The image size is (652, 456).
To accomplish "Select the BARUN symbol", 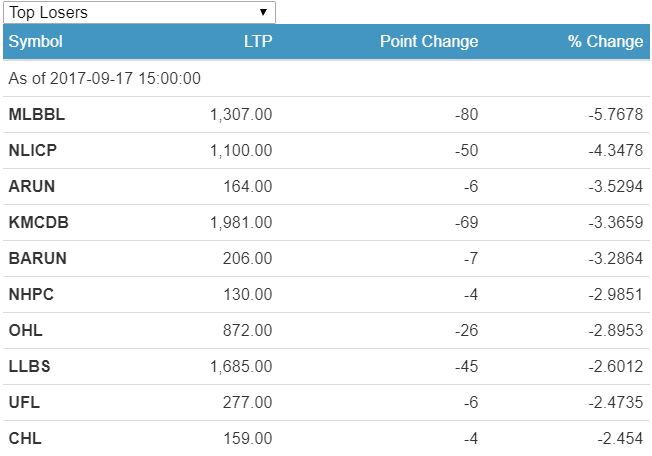I will 37,258.
